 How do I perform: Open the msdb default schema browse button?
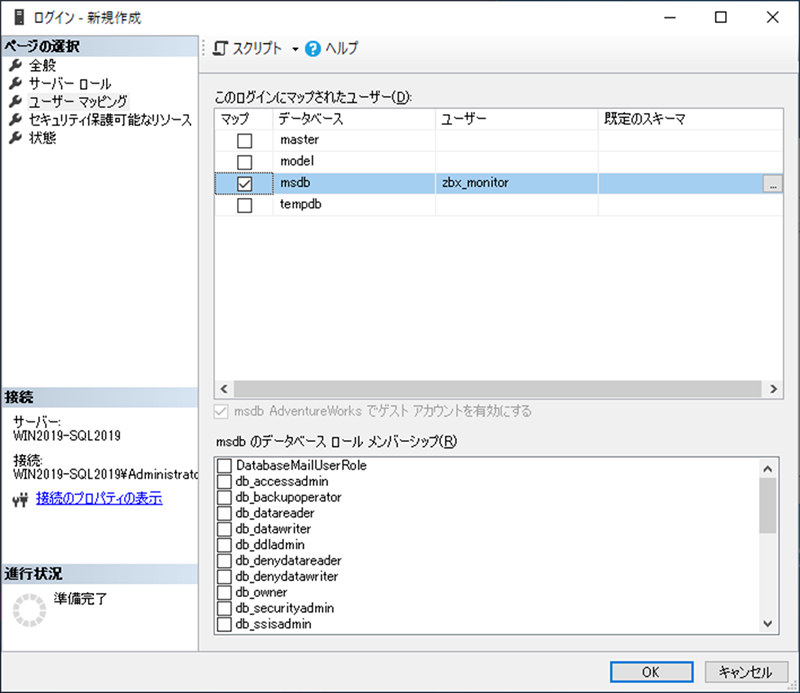(772, 184)
